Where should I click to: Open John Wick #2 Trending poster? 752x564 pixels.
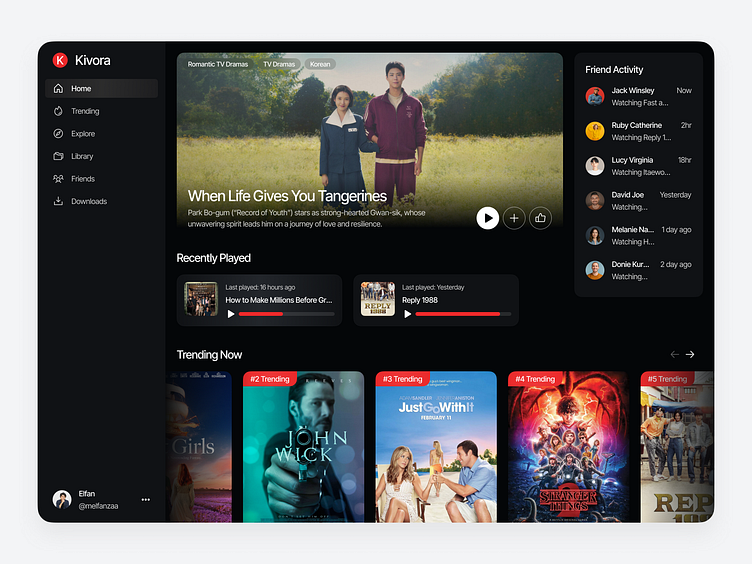[x=304, y=447]
